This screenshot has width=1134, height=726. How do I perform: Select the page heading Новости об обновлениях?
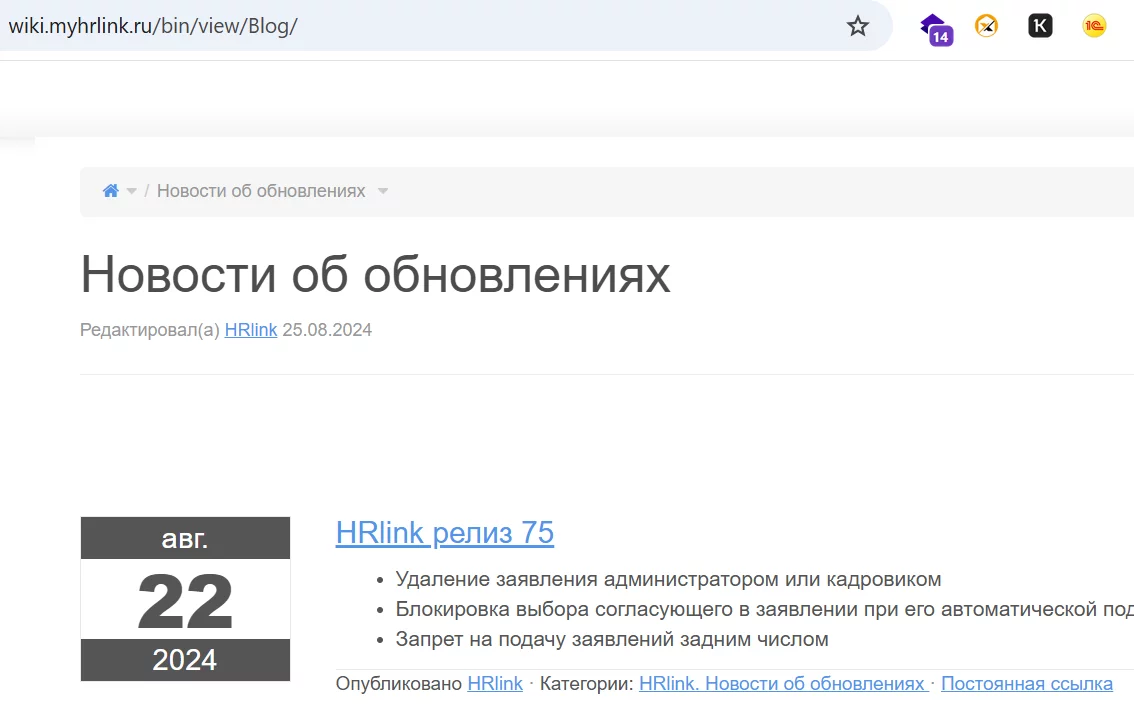pyautogui.click(x=375, y=275)
